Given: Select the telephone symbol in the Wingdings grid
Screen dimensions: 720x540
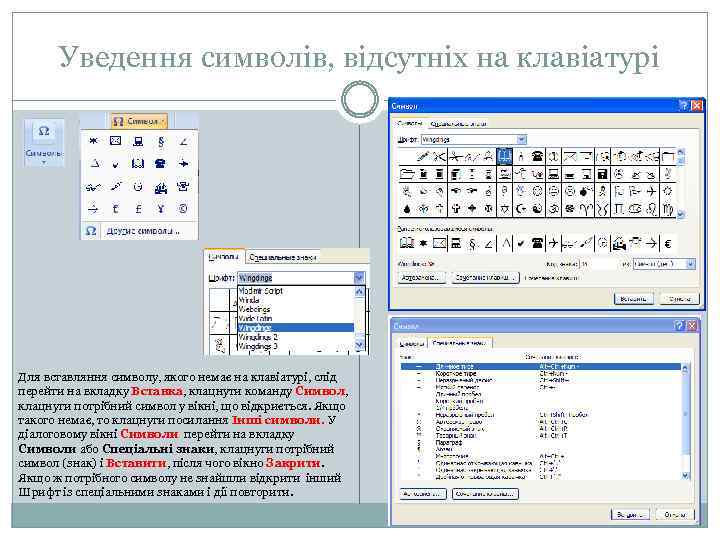Looking at the screenshot, I should [x=537, y=157].
